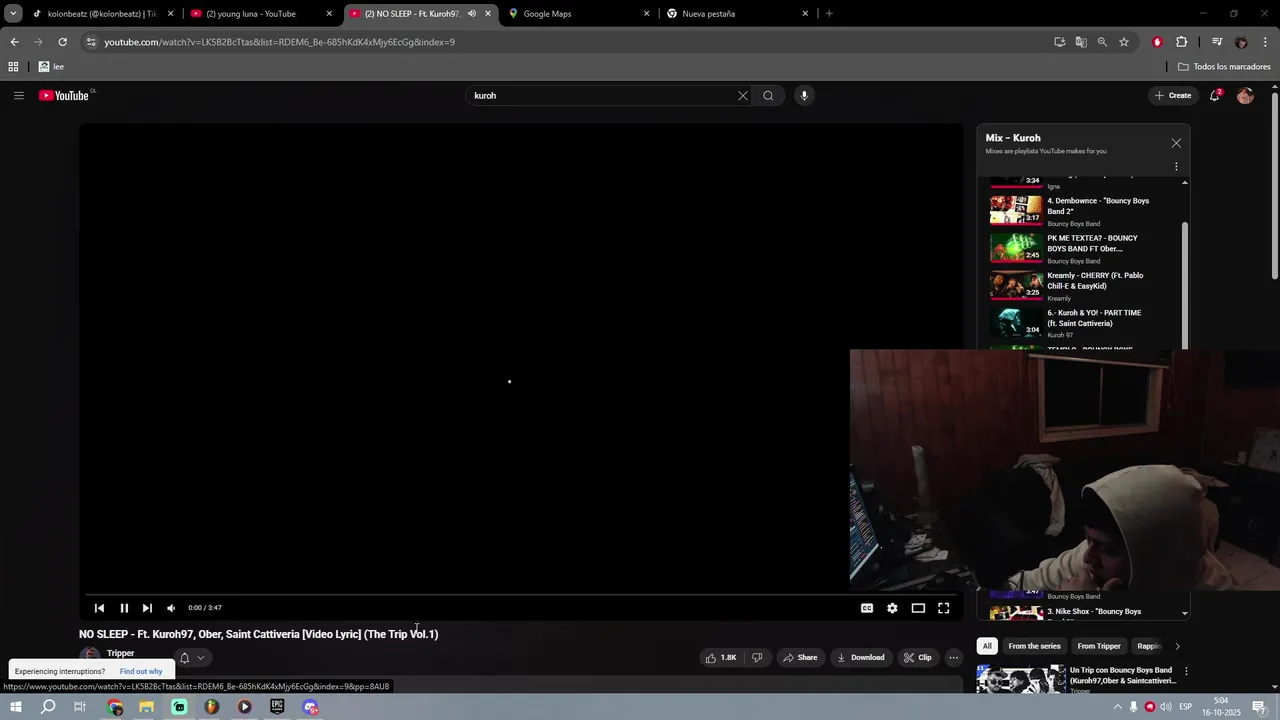Play 'PK ME TEXTEA? - BOUNCY BOYS BAND'
This screenshot has width=1280, height=720.
pos(1082,248)
